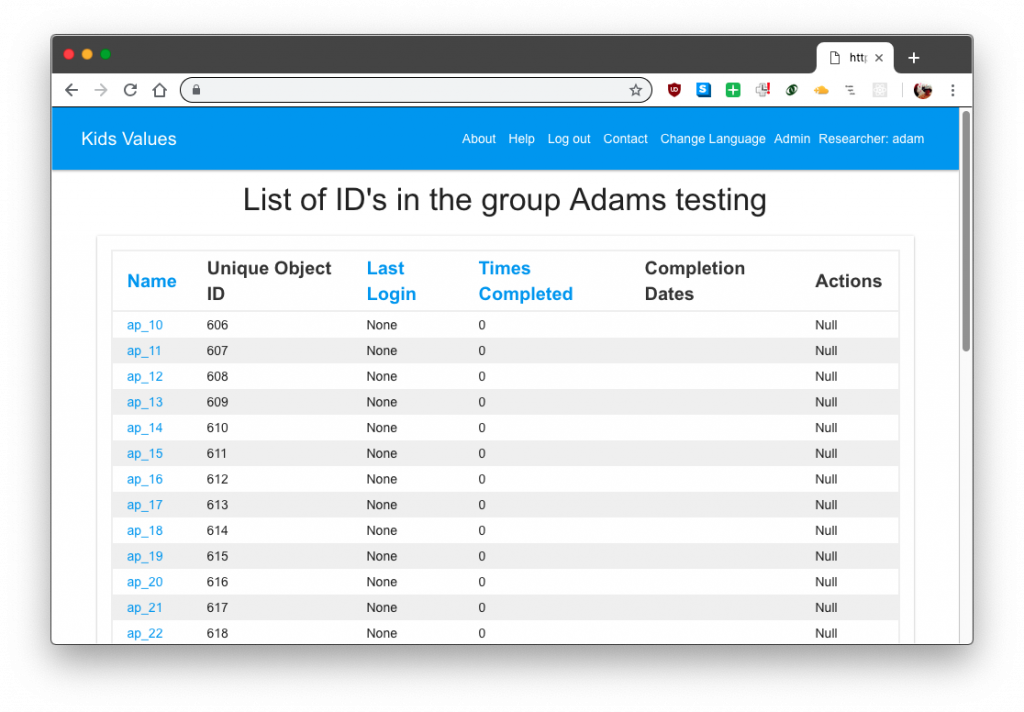Open the Chrome profile avatar

[x=922, y=90]
